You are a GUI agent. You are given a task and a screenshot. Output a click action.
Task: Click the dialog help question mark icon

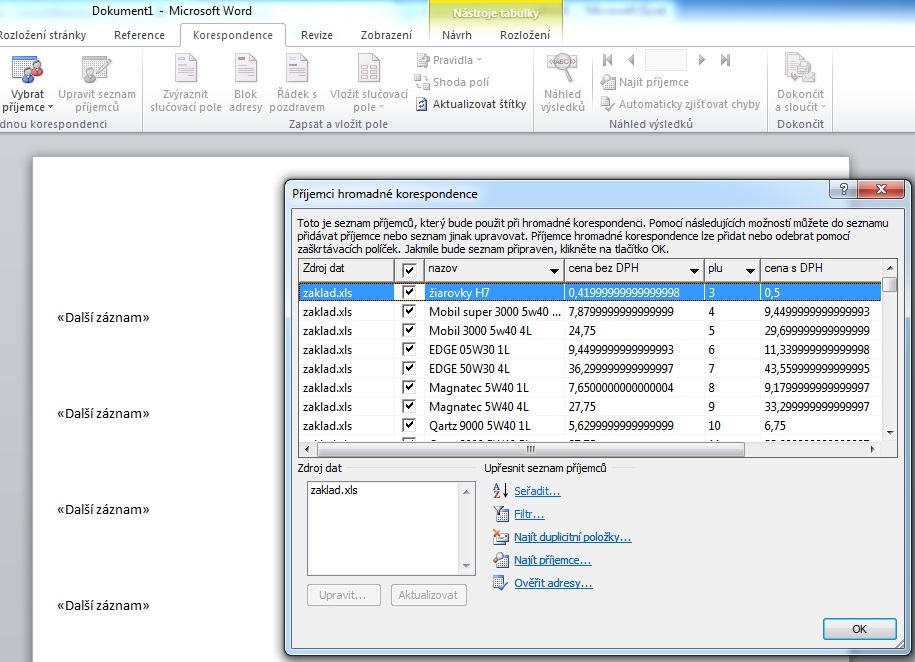click(x=845, y=190)
